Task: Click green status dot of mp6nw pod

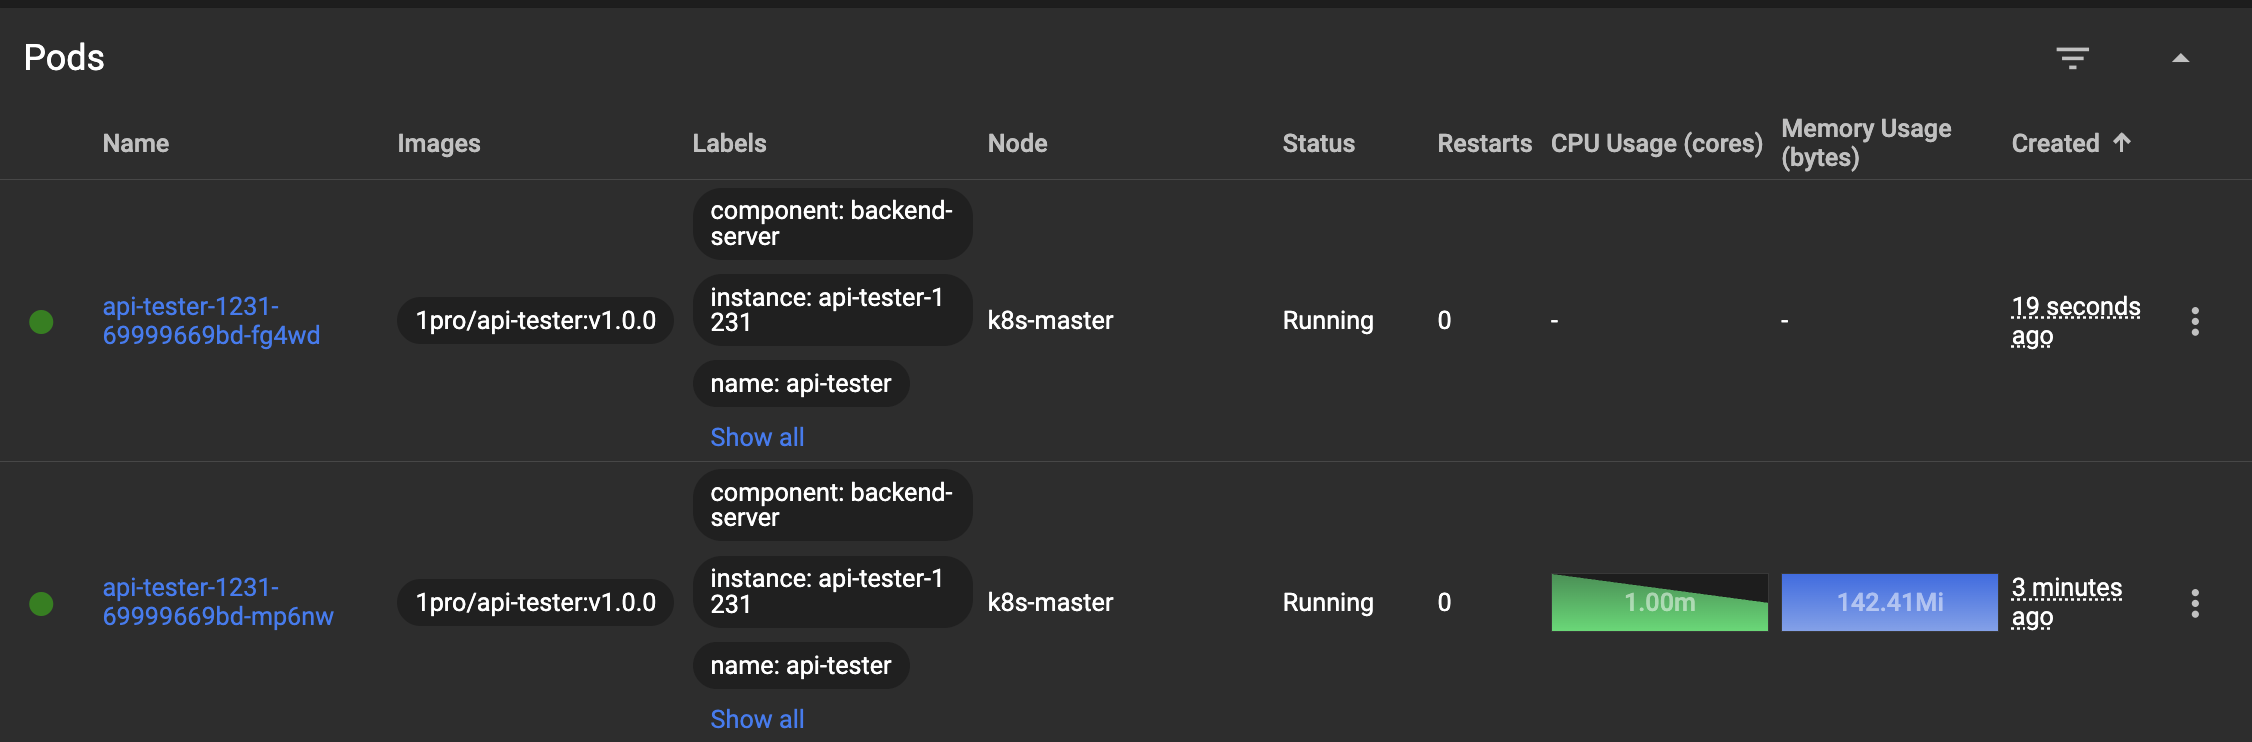Action: 41,603
